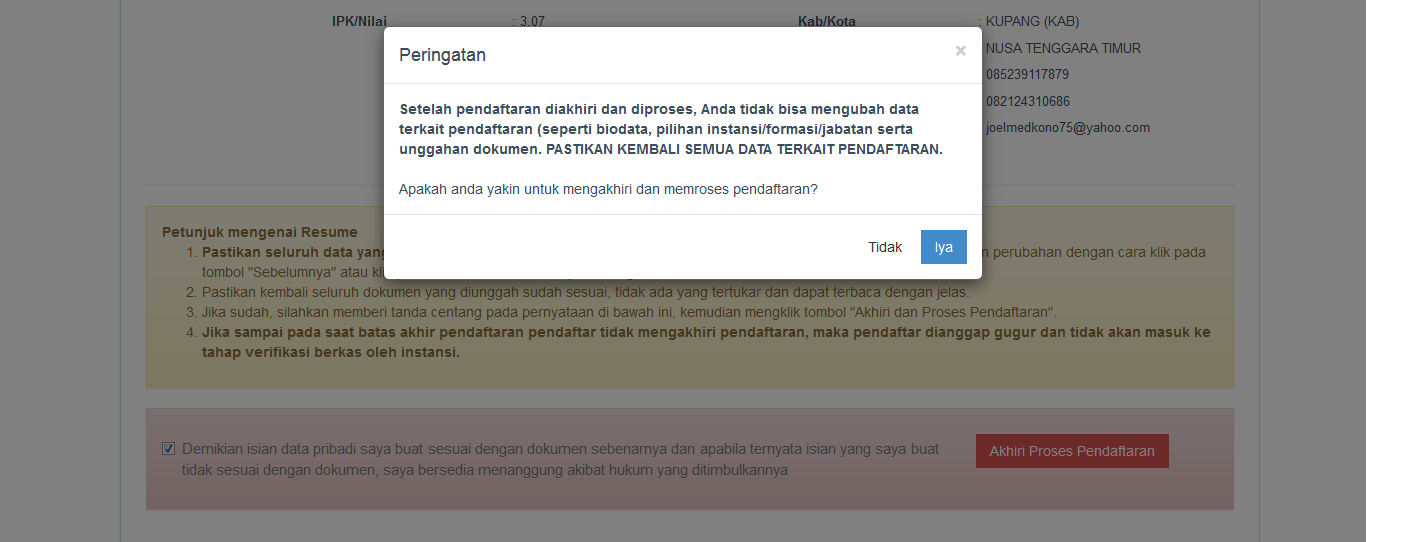Click the Peringatan dialog title
This screenshot has height=542, width=1414.
[x=442, y=55]
